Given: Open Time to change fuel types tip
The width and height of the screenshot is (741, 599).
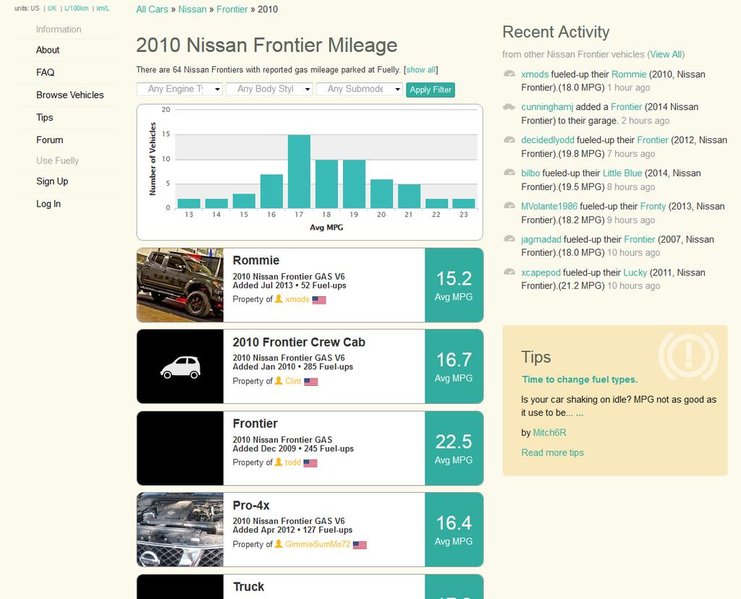Looking at the screenshot, I should click(579, 379).
